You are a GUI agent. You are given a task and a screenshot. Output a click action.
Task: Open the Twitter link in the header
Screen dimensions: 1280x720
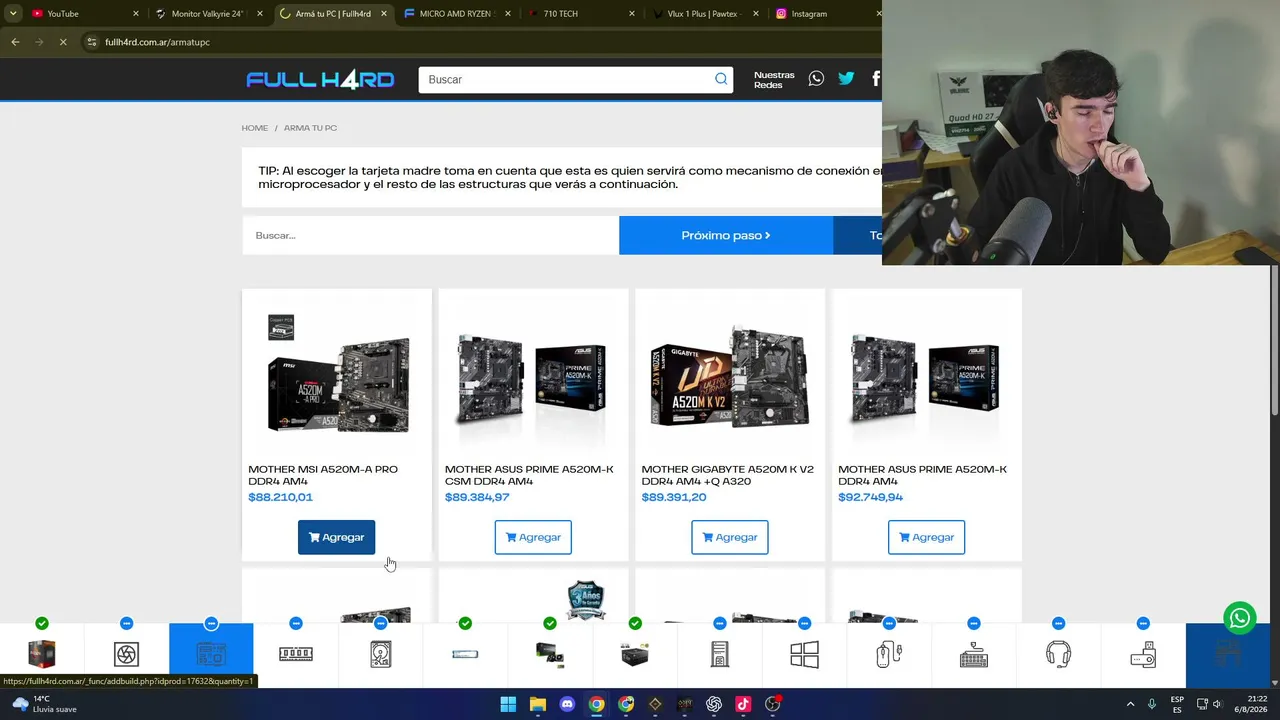(x=846, y=79)
